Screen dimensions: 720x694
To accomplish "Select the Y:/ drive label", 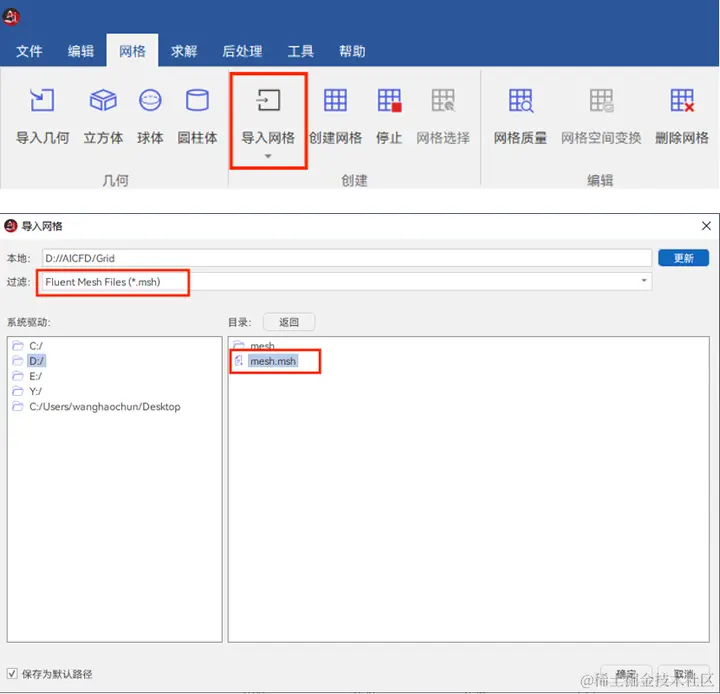I will (35, 391).
